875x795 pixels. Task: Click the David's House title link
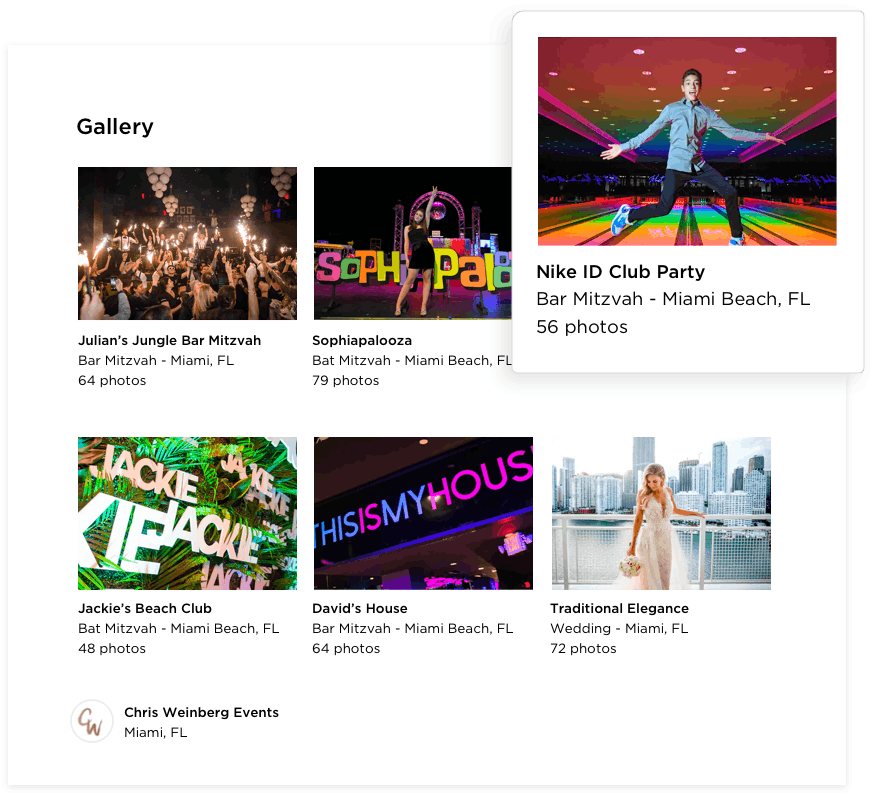pos(360,608)
